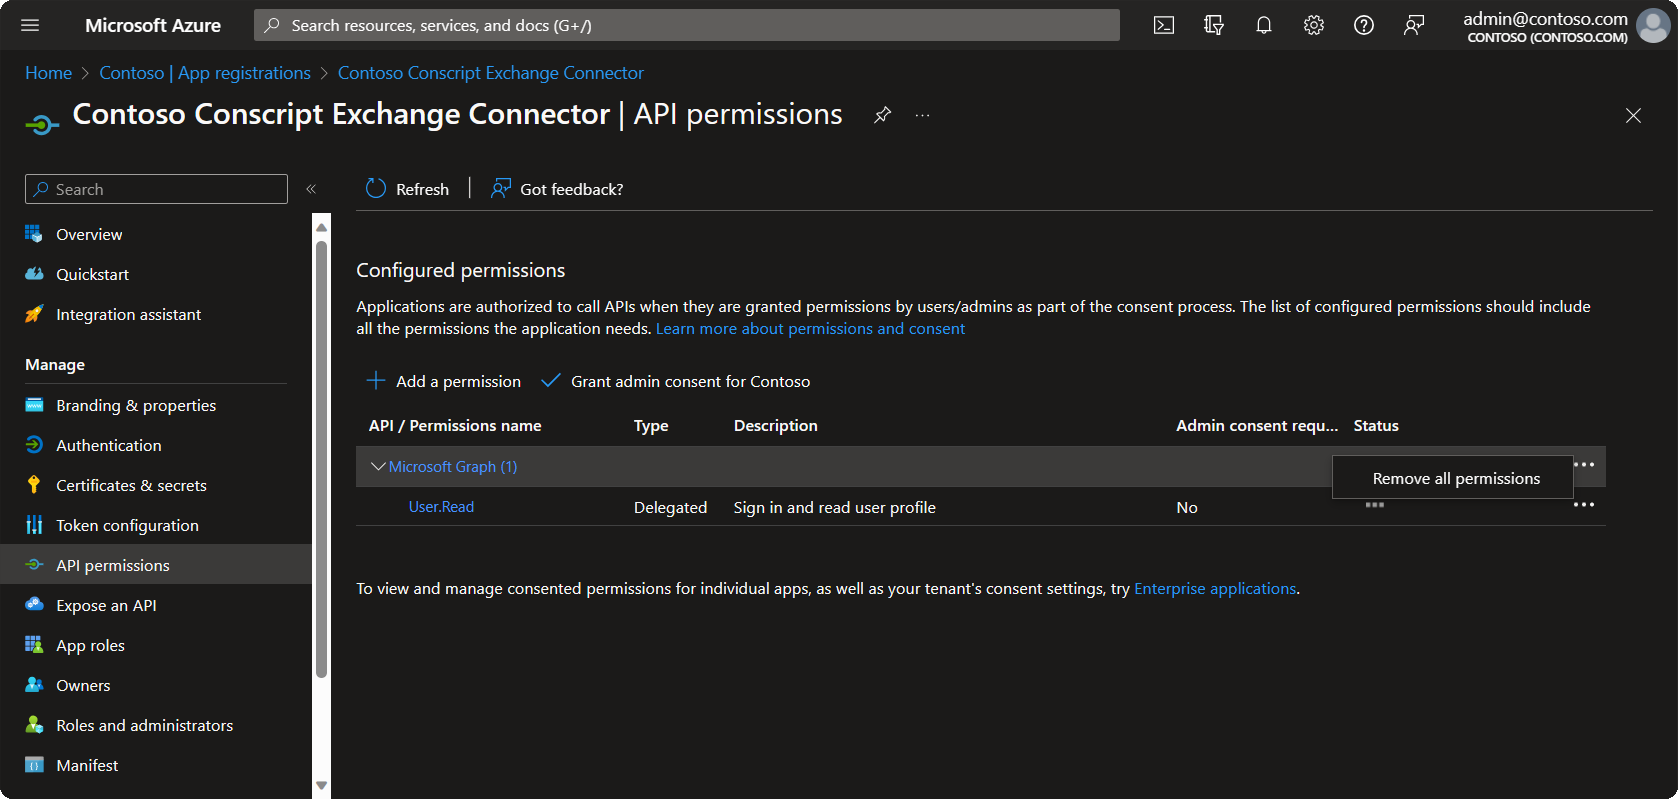Open Contoso | App registrations breadcrumb
The image size is (1678, 799).
(x=205, y=73)
